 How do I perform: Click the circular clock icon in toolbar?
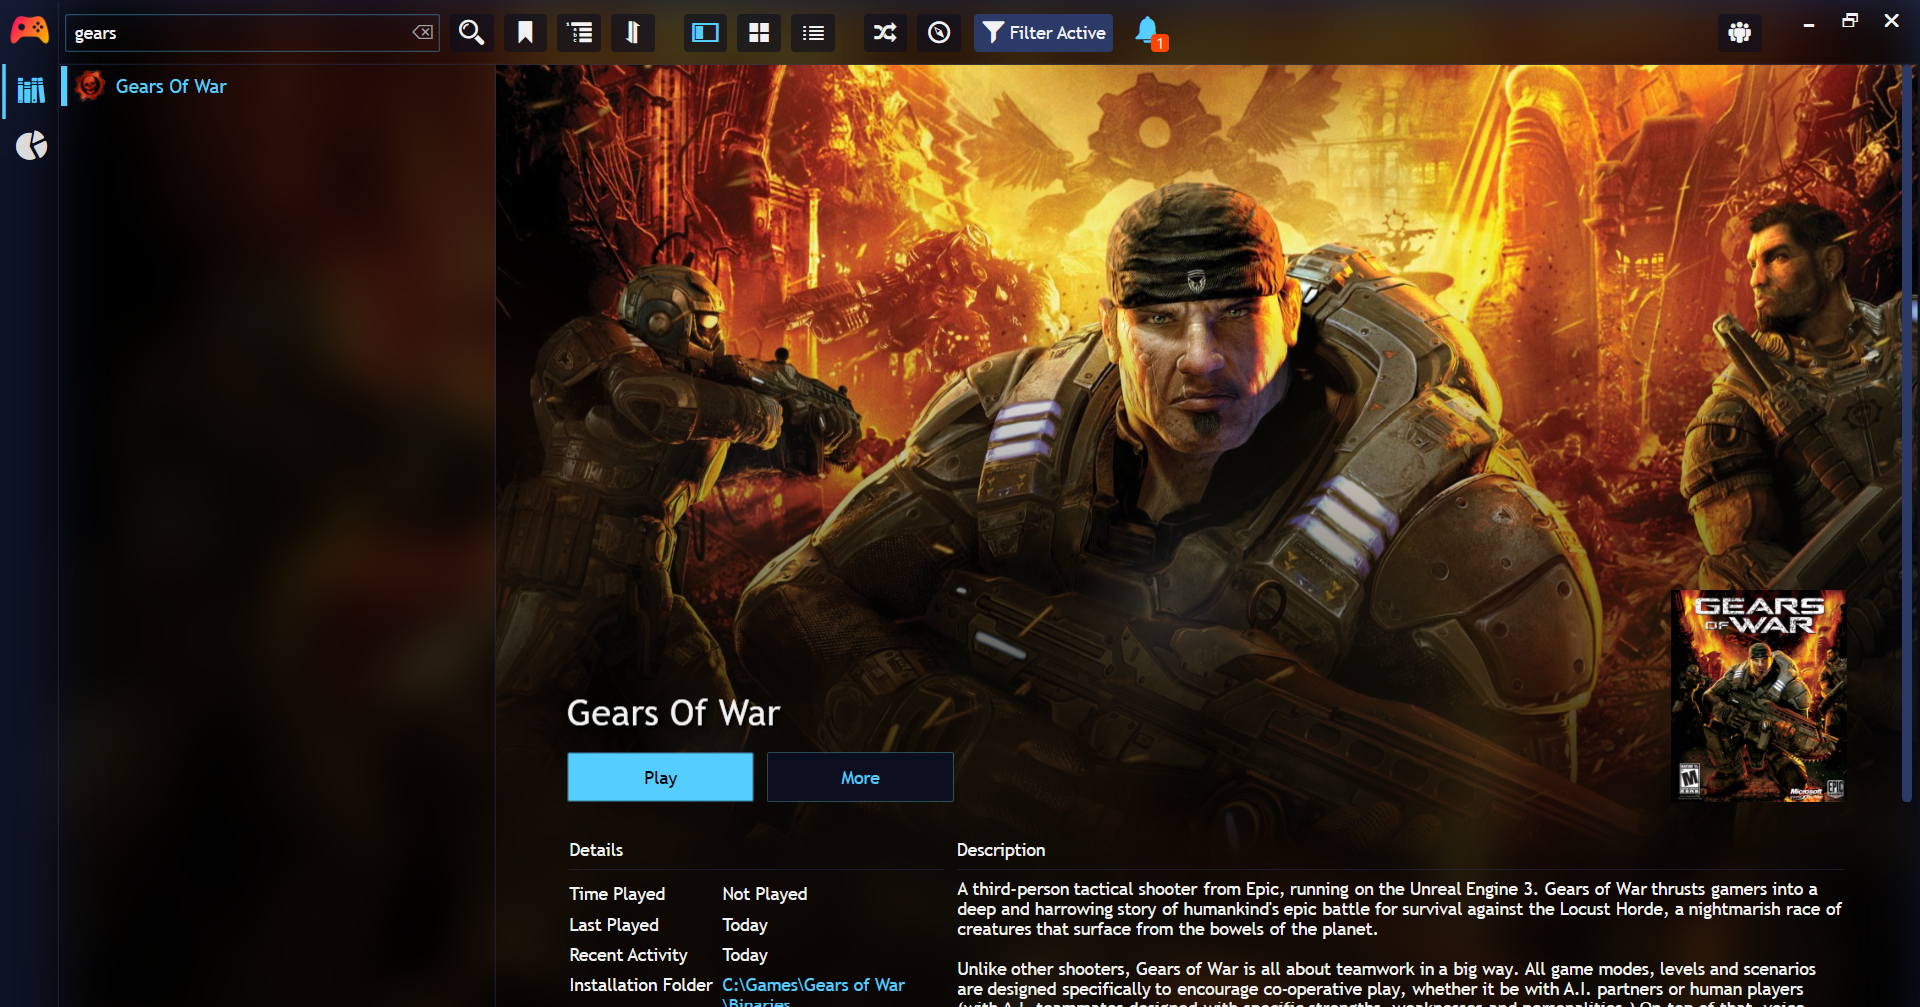click(x=939, y=33)
